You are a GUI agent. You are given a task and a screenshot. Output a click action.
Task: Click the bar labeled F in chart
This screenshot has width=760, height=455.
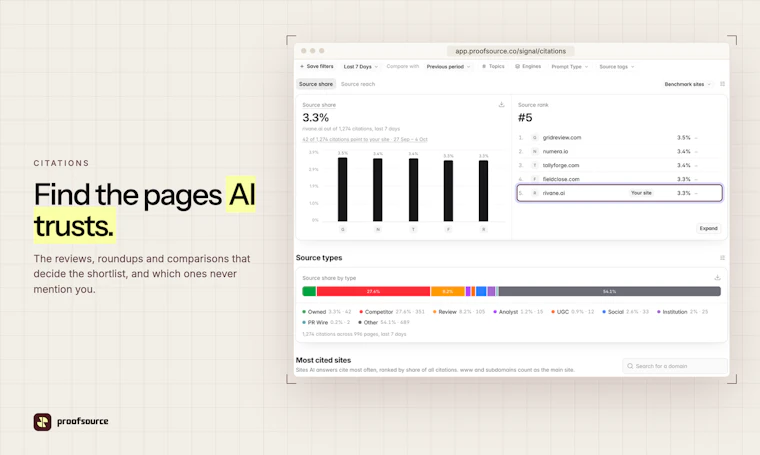coord(448,190)
